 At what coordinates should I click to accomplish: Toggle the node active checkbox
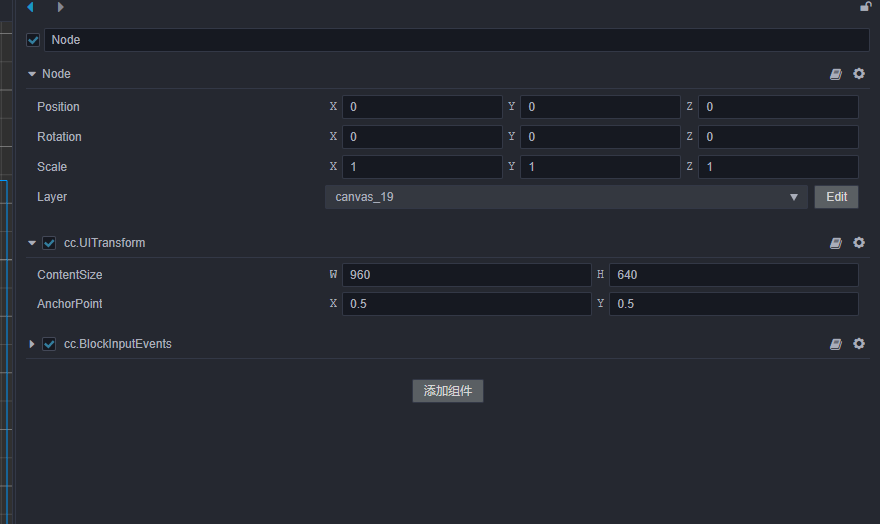point(33,40)
